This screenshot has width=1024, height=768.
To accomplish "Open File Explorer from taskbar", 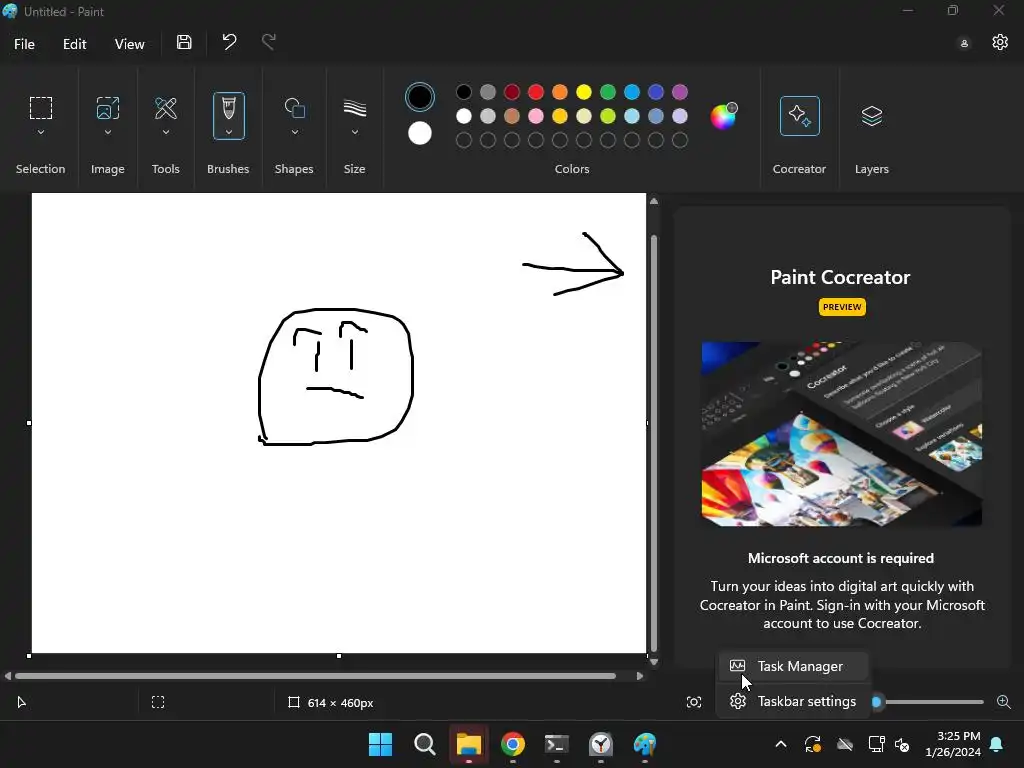I will coord(468,744).
